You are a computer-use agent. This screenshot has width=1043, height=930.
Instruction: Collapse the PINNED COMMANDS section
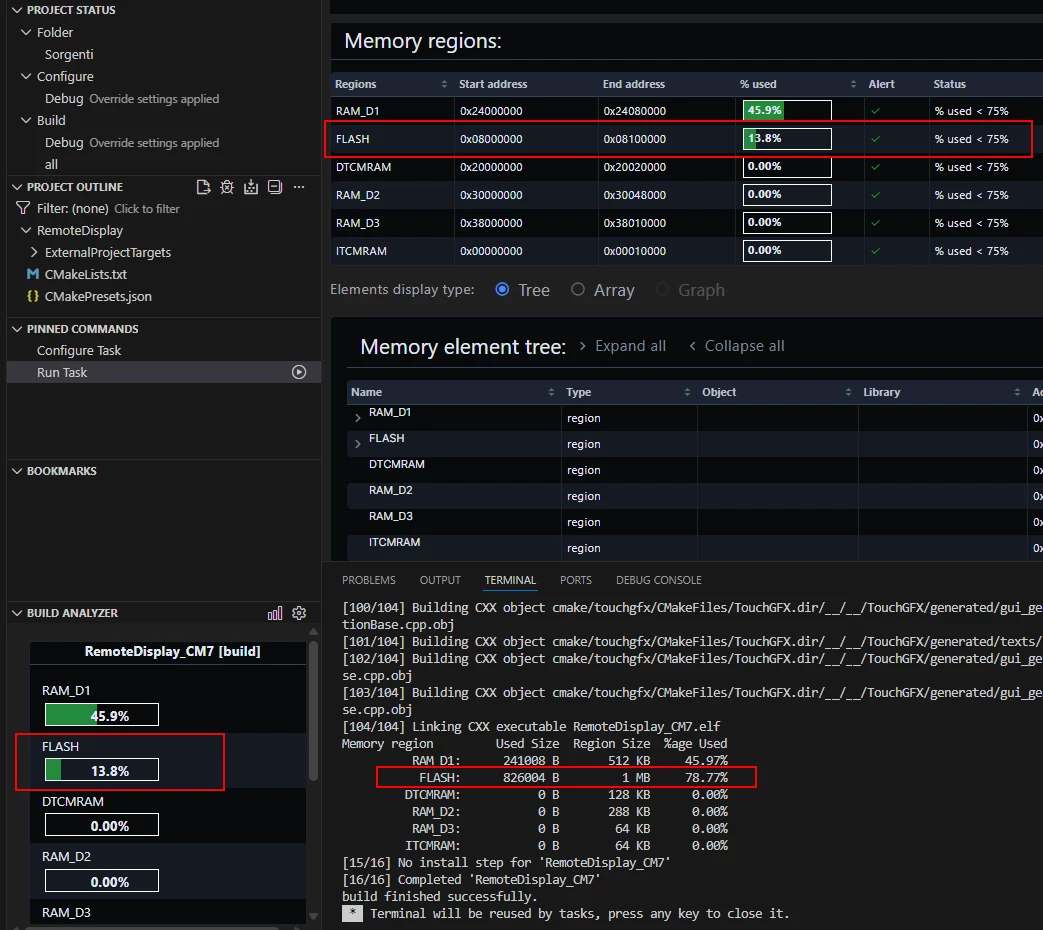pos(17,329)
